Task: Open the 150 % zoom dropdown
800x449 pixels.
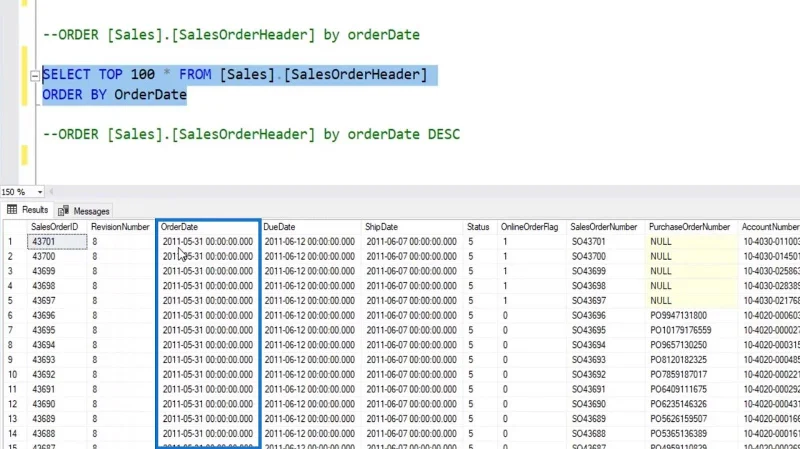Action: tap(40, 192)
